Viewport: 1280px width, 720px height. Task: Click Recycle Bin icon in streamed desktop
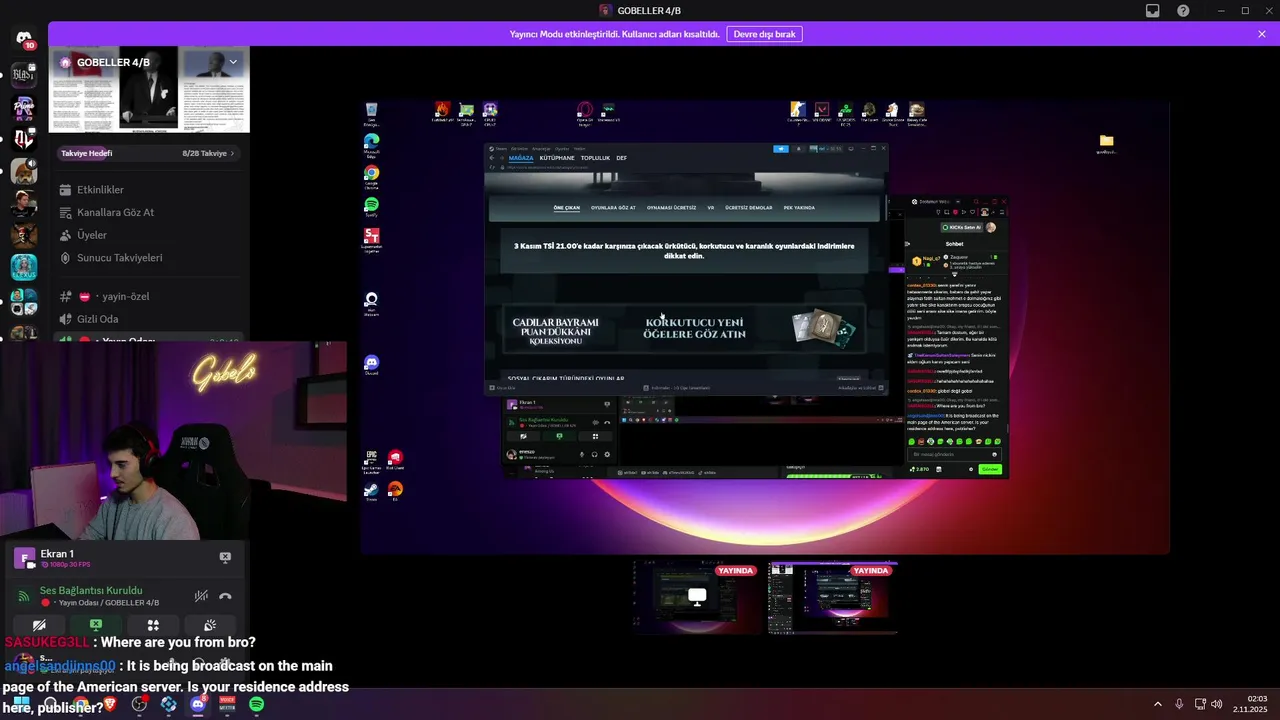tap(371, 113)
